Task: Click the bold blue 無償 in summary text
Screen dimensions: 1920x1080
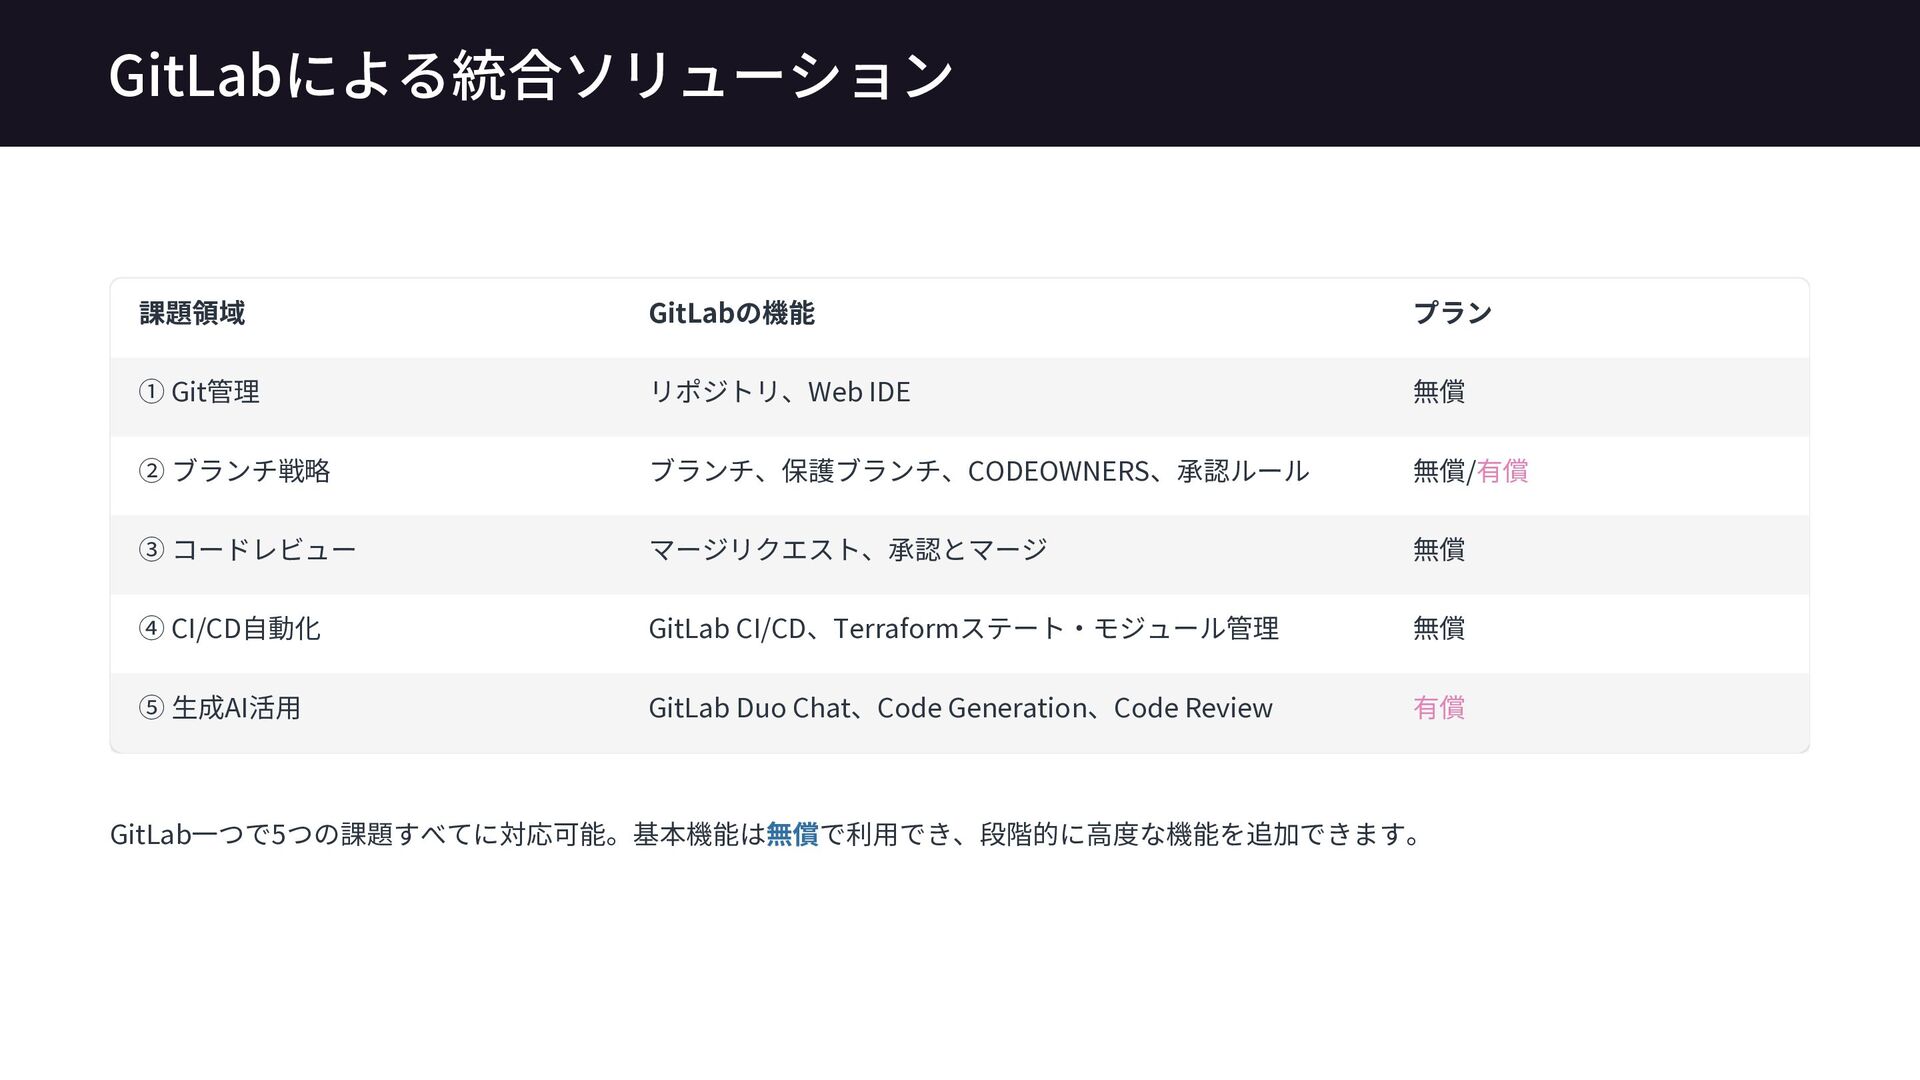Action: tap(792, 834)
